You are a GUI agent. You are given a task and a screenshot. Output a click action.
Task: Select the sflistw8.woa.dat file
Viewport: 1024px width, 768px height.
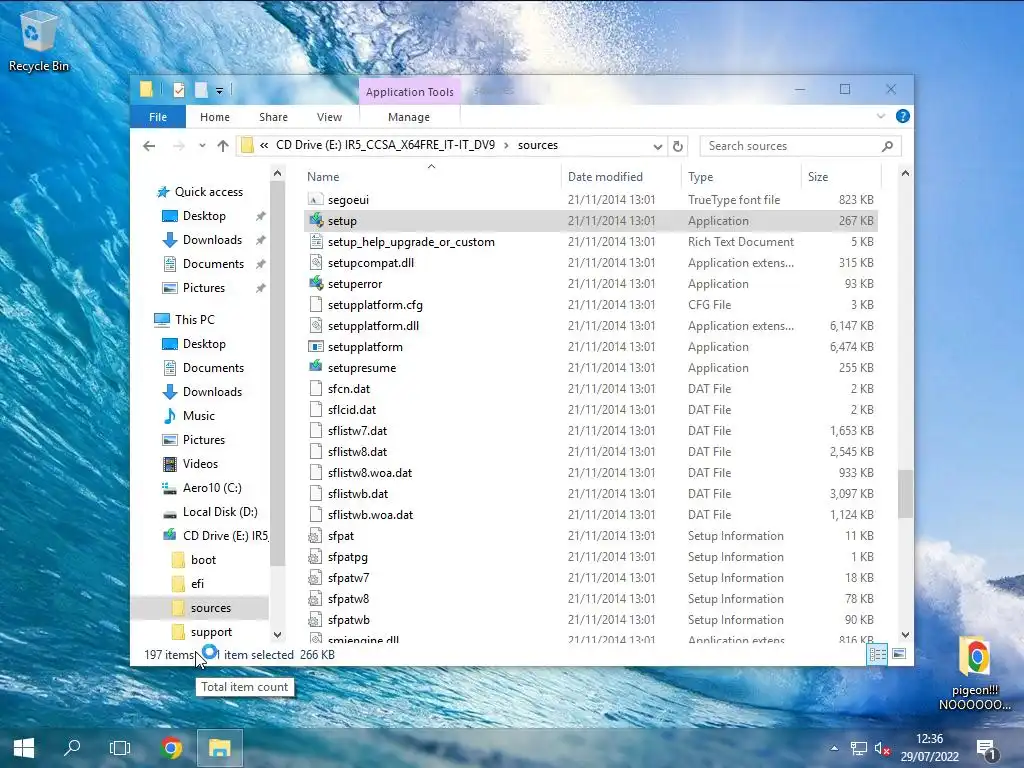tap(590, 473)
